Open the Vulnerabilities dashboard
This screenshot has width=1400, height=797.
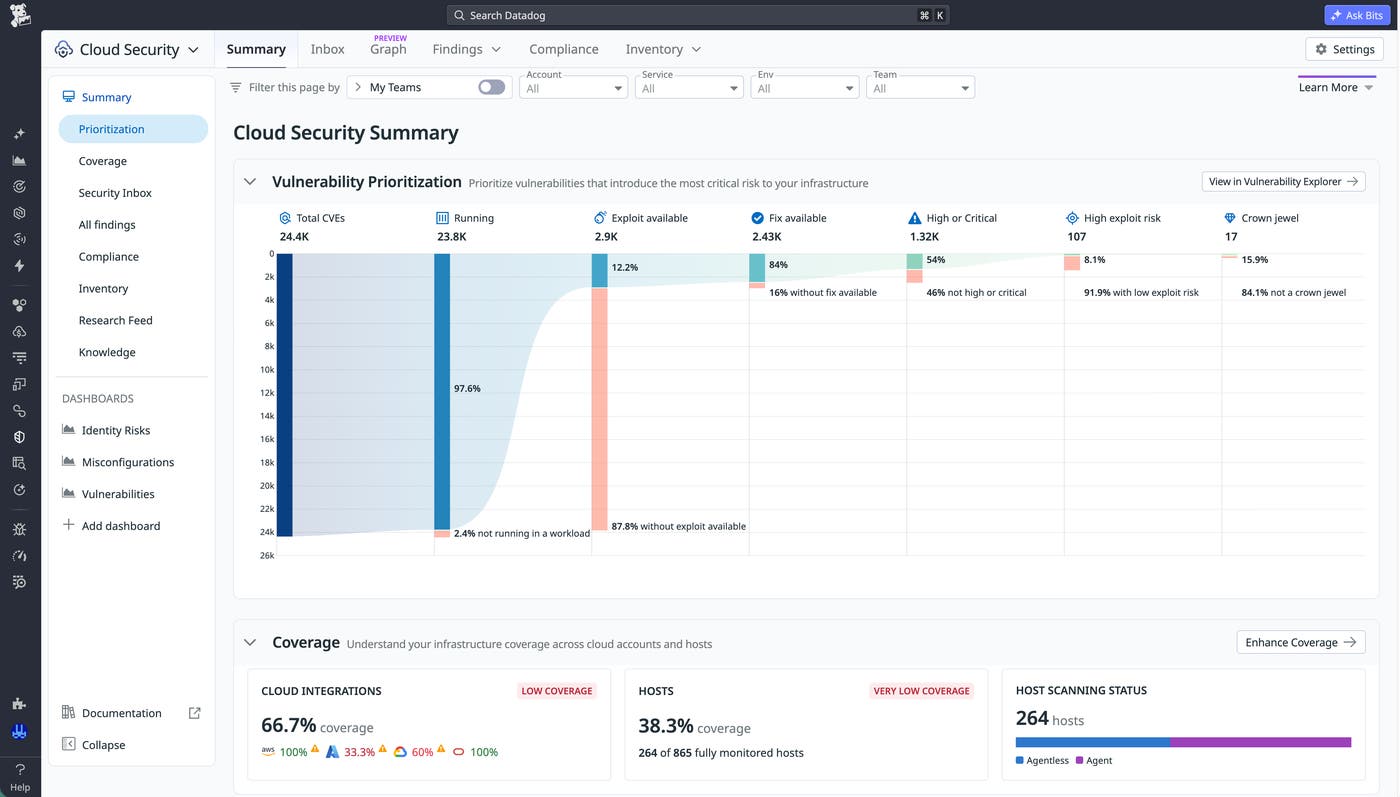(x=108, y=494)
